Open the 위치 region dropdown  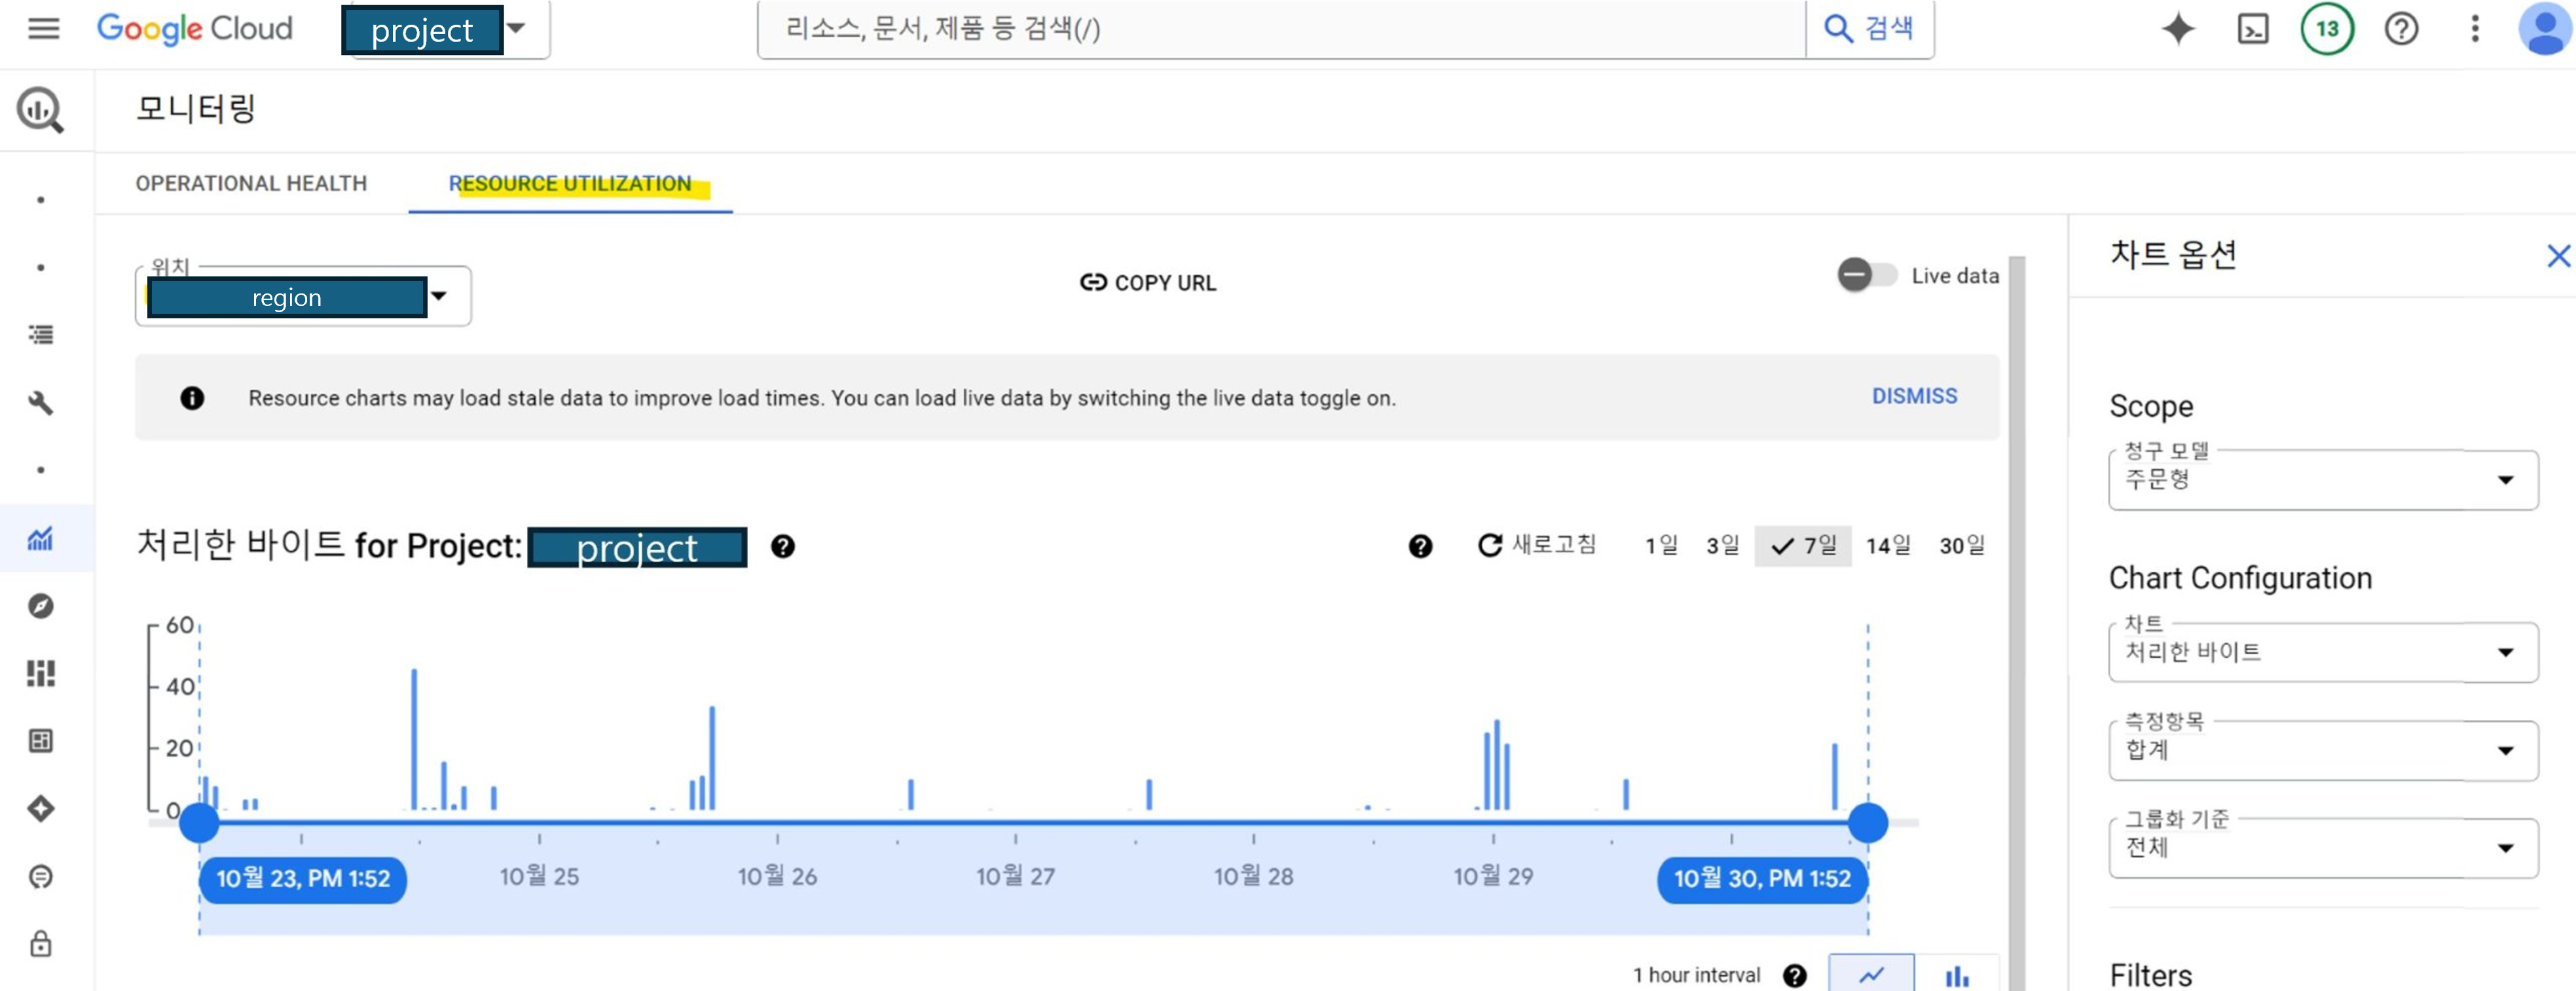pyautogui.click(x=303, y=296)
